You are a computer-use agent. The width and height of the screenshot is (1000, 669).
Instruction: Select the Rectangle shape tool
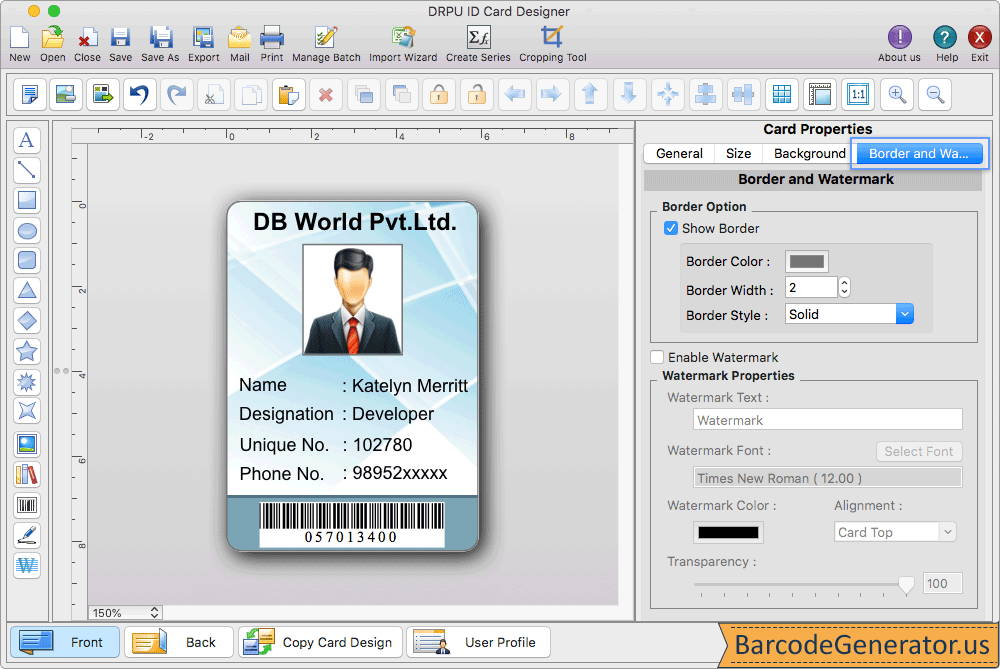pyautogui.click(x=27, y=200)
